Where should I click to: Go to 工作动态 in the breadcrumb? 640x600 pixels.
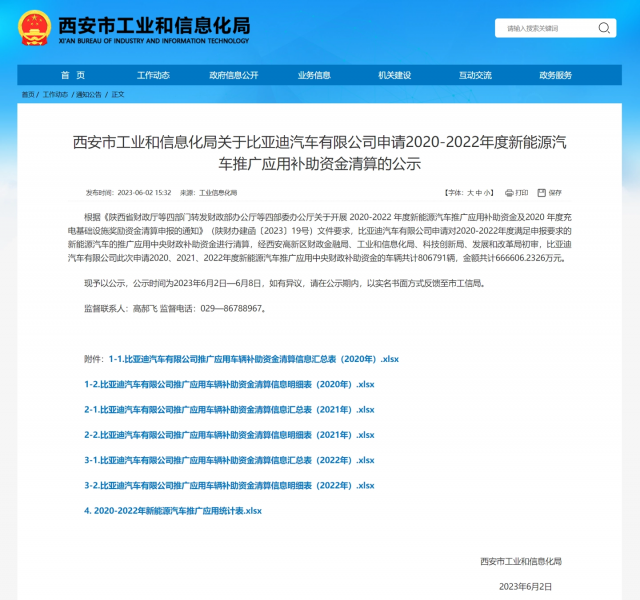55,95
